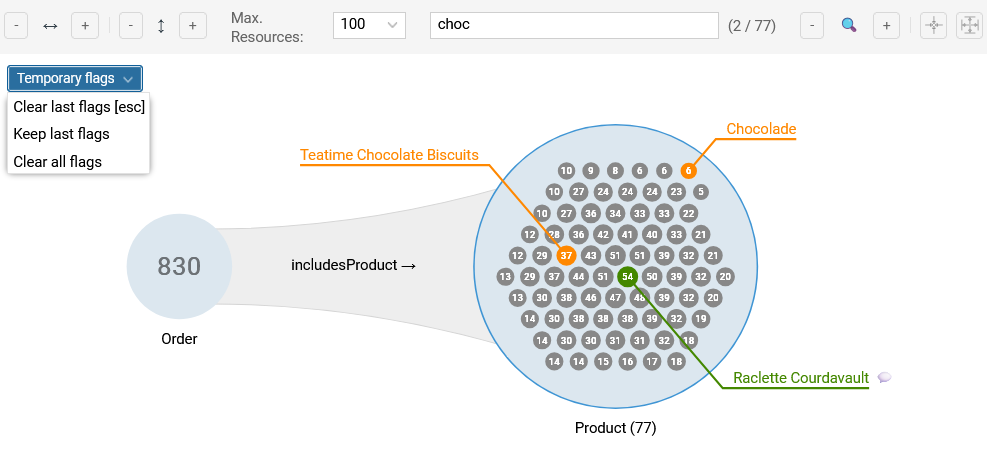The width and height of the screenshot is (987, 450).
Task: Focus the search field containing "choc"
Action: click(574, 26)
